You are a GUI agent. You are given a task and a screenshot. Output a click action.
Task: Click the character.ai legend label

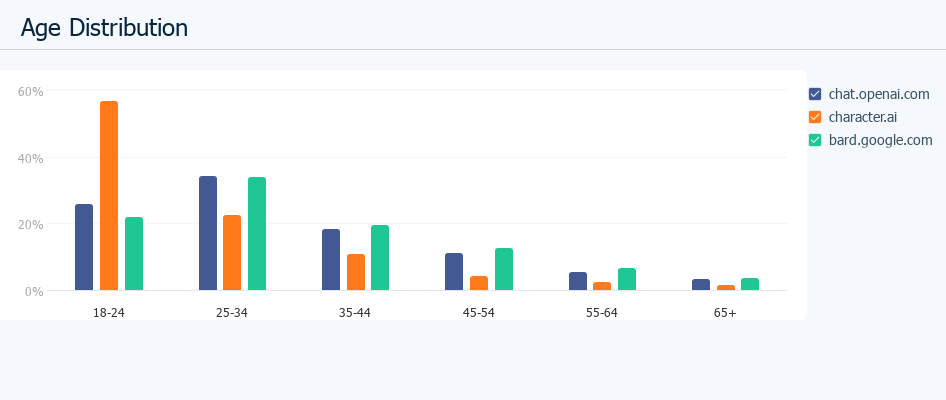[x=862, y=117]
